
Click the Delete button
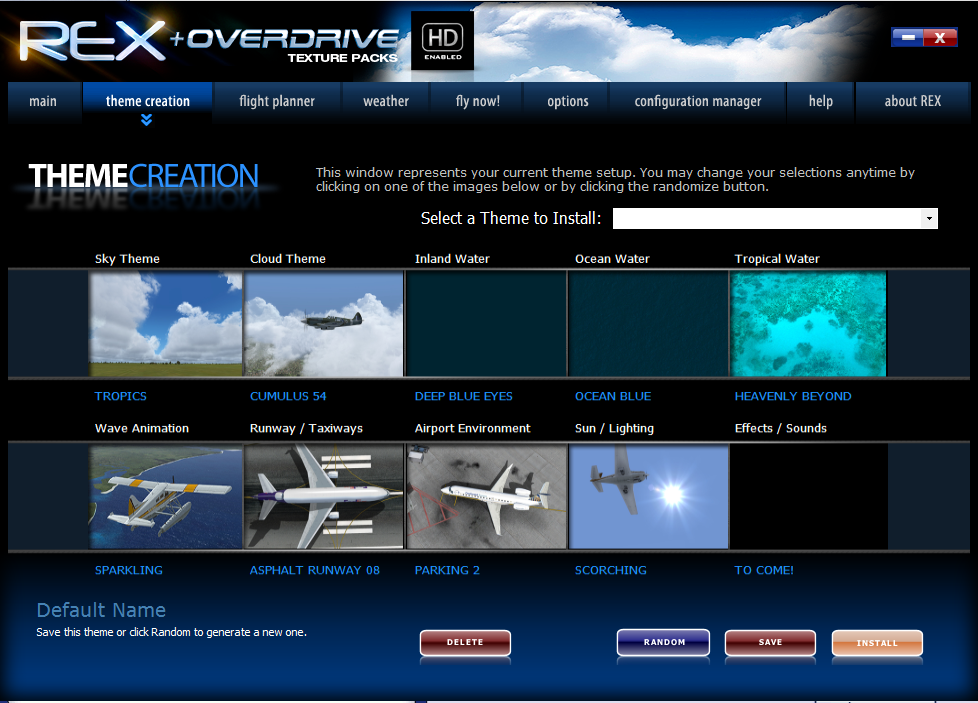click(x=465, y=643)
